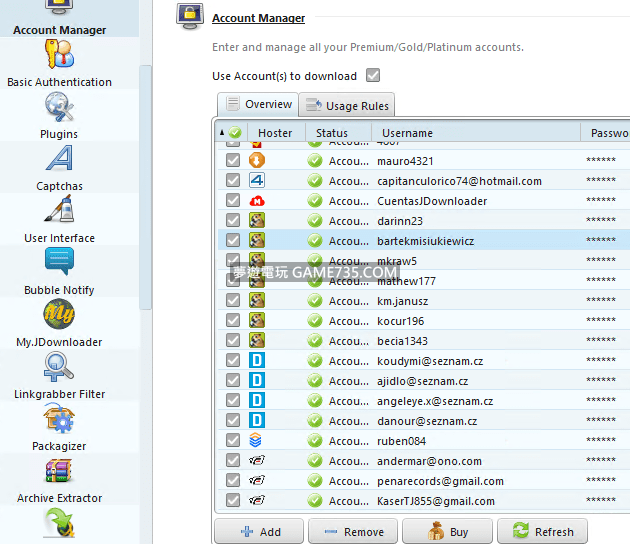630x544 pixels.
Task: Open the Plugins settings icon
Action: pyautogui.click(x=59, y=107)
